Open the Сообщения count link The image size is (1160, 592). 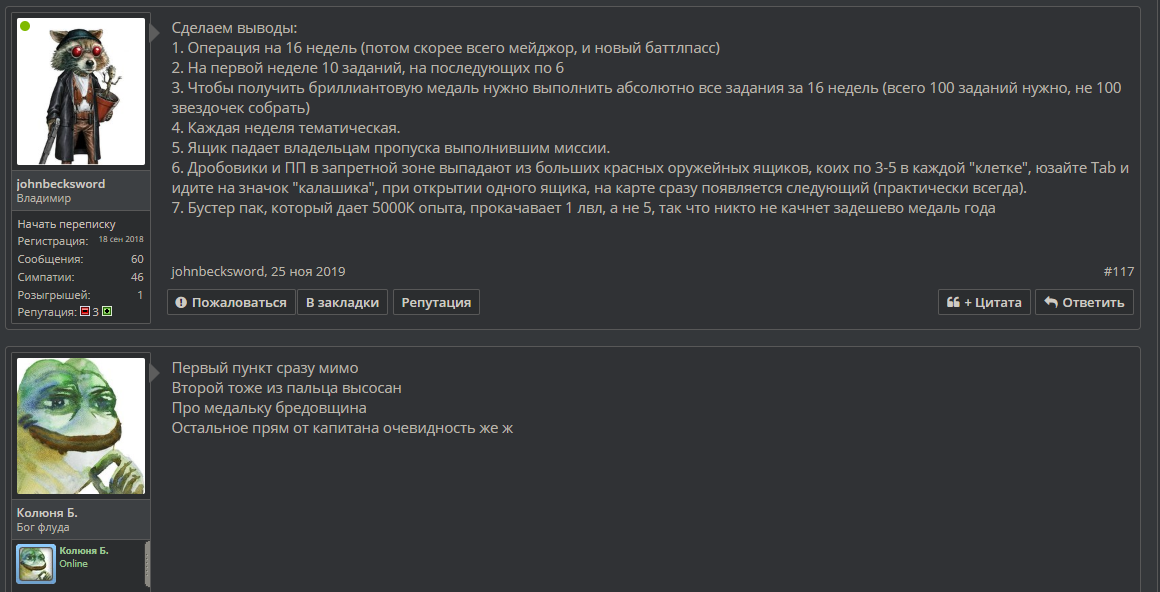[137, 259]
